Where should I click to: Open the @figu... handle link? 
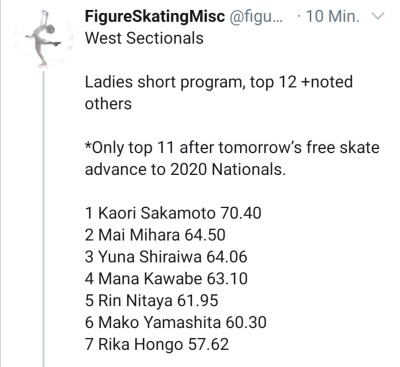[256, 16]
